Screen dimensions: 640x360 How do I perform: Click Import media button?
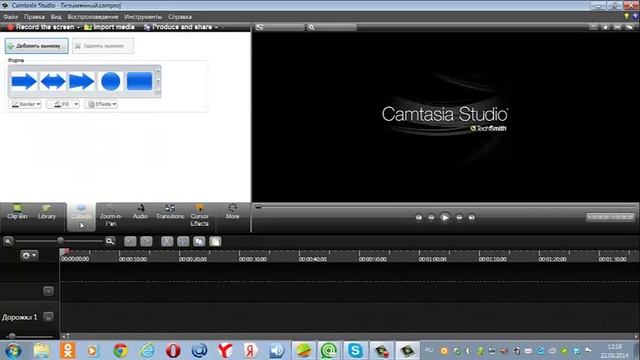(x=109, y=27)
